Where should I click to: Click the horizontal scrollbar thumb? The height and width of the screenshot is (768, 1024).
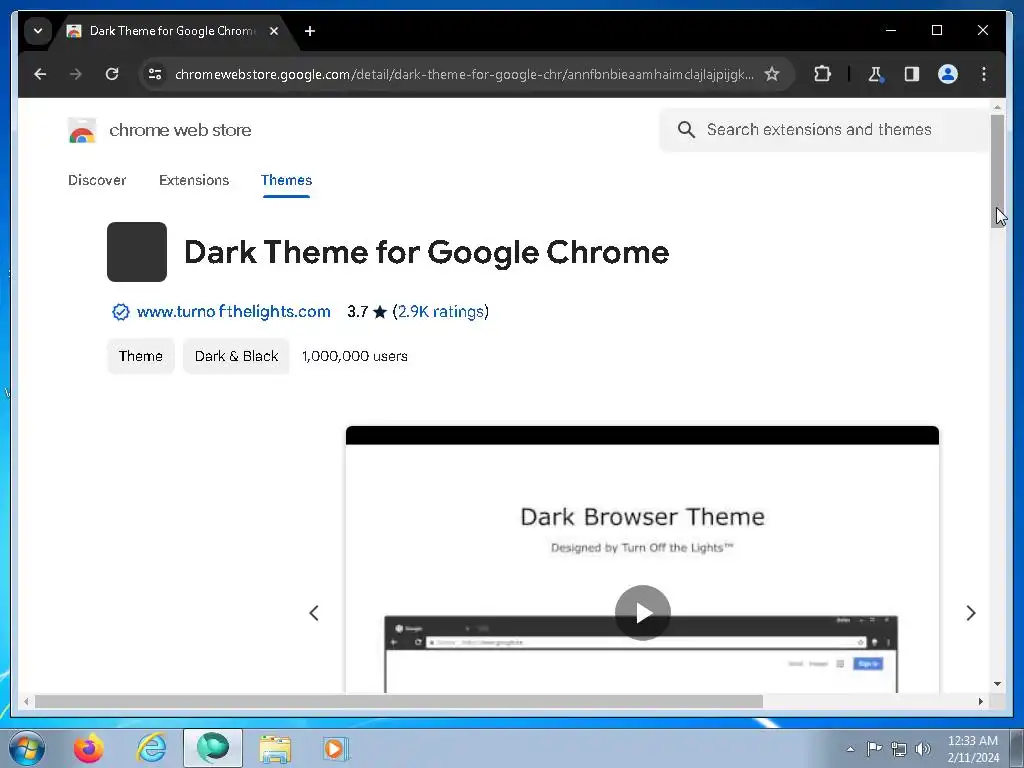click(398, 701)
